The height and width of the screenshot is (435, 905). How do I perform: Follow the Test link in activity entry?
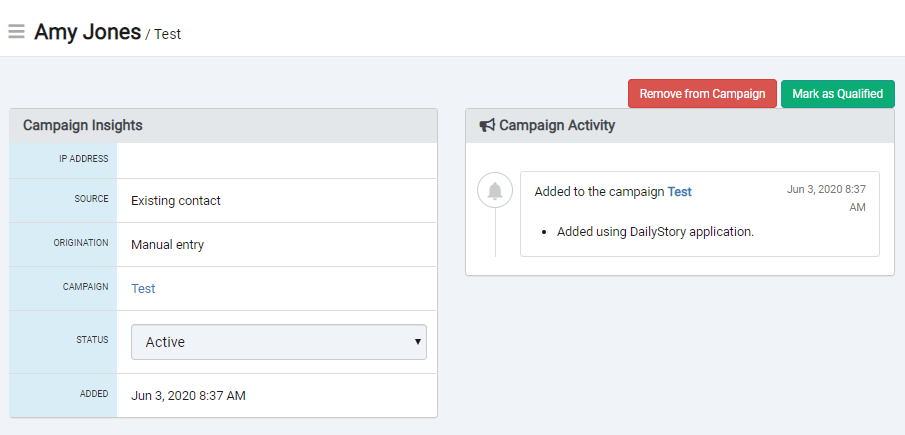pyautogui.click(x=680, y=192)
